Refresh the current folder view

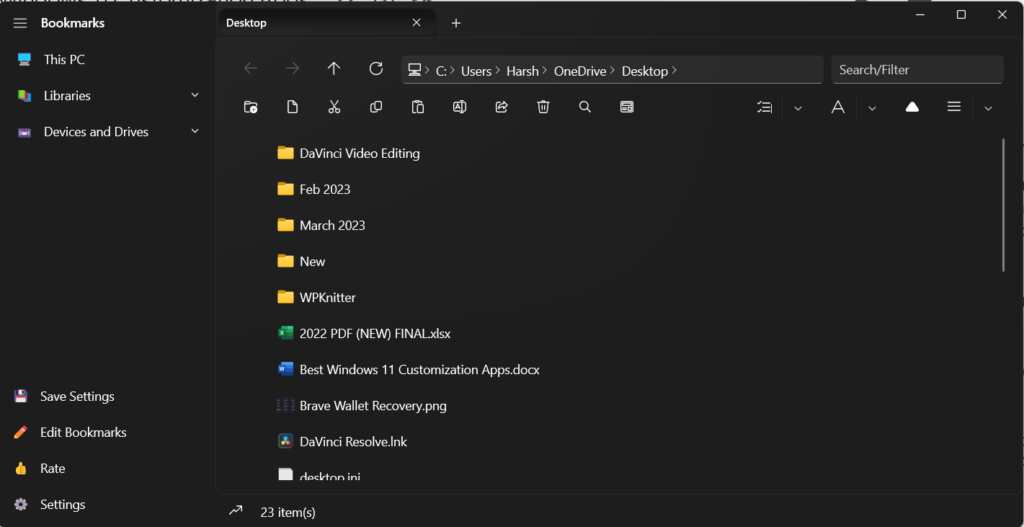tap(376, 69)
